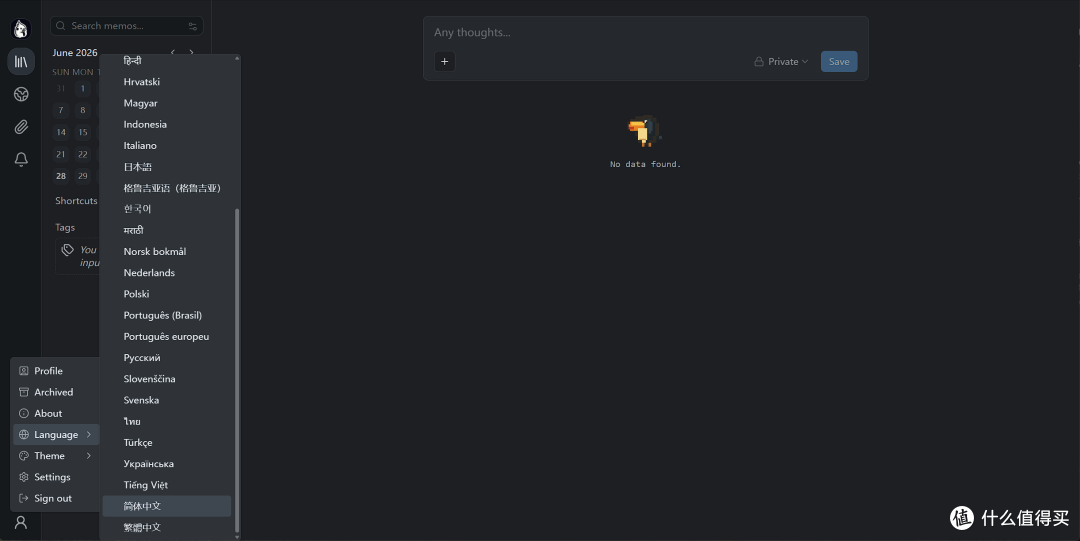This screenshot has width=1080, height=541.
Task: Select day 29 in calendar
Action: 83,176
